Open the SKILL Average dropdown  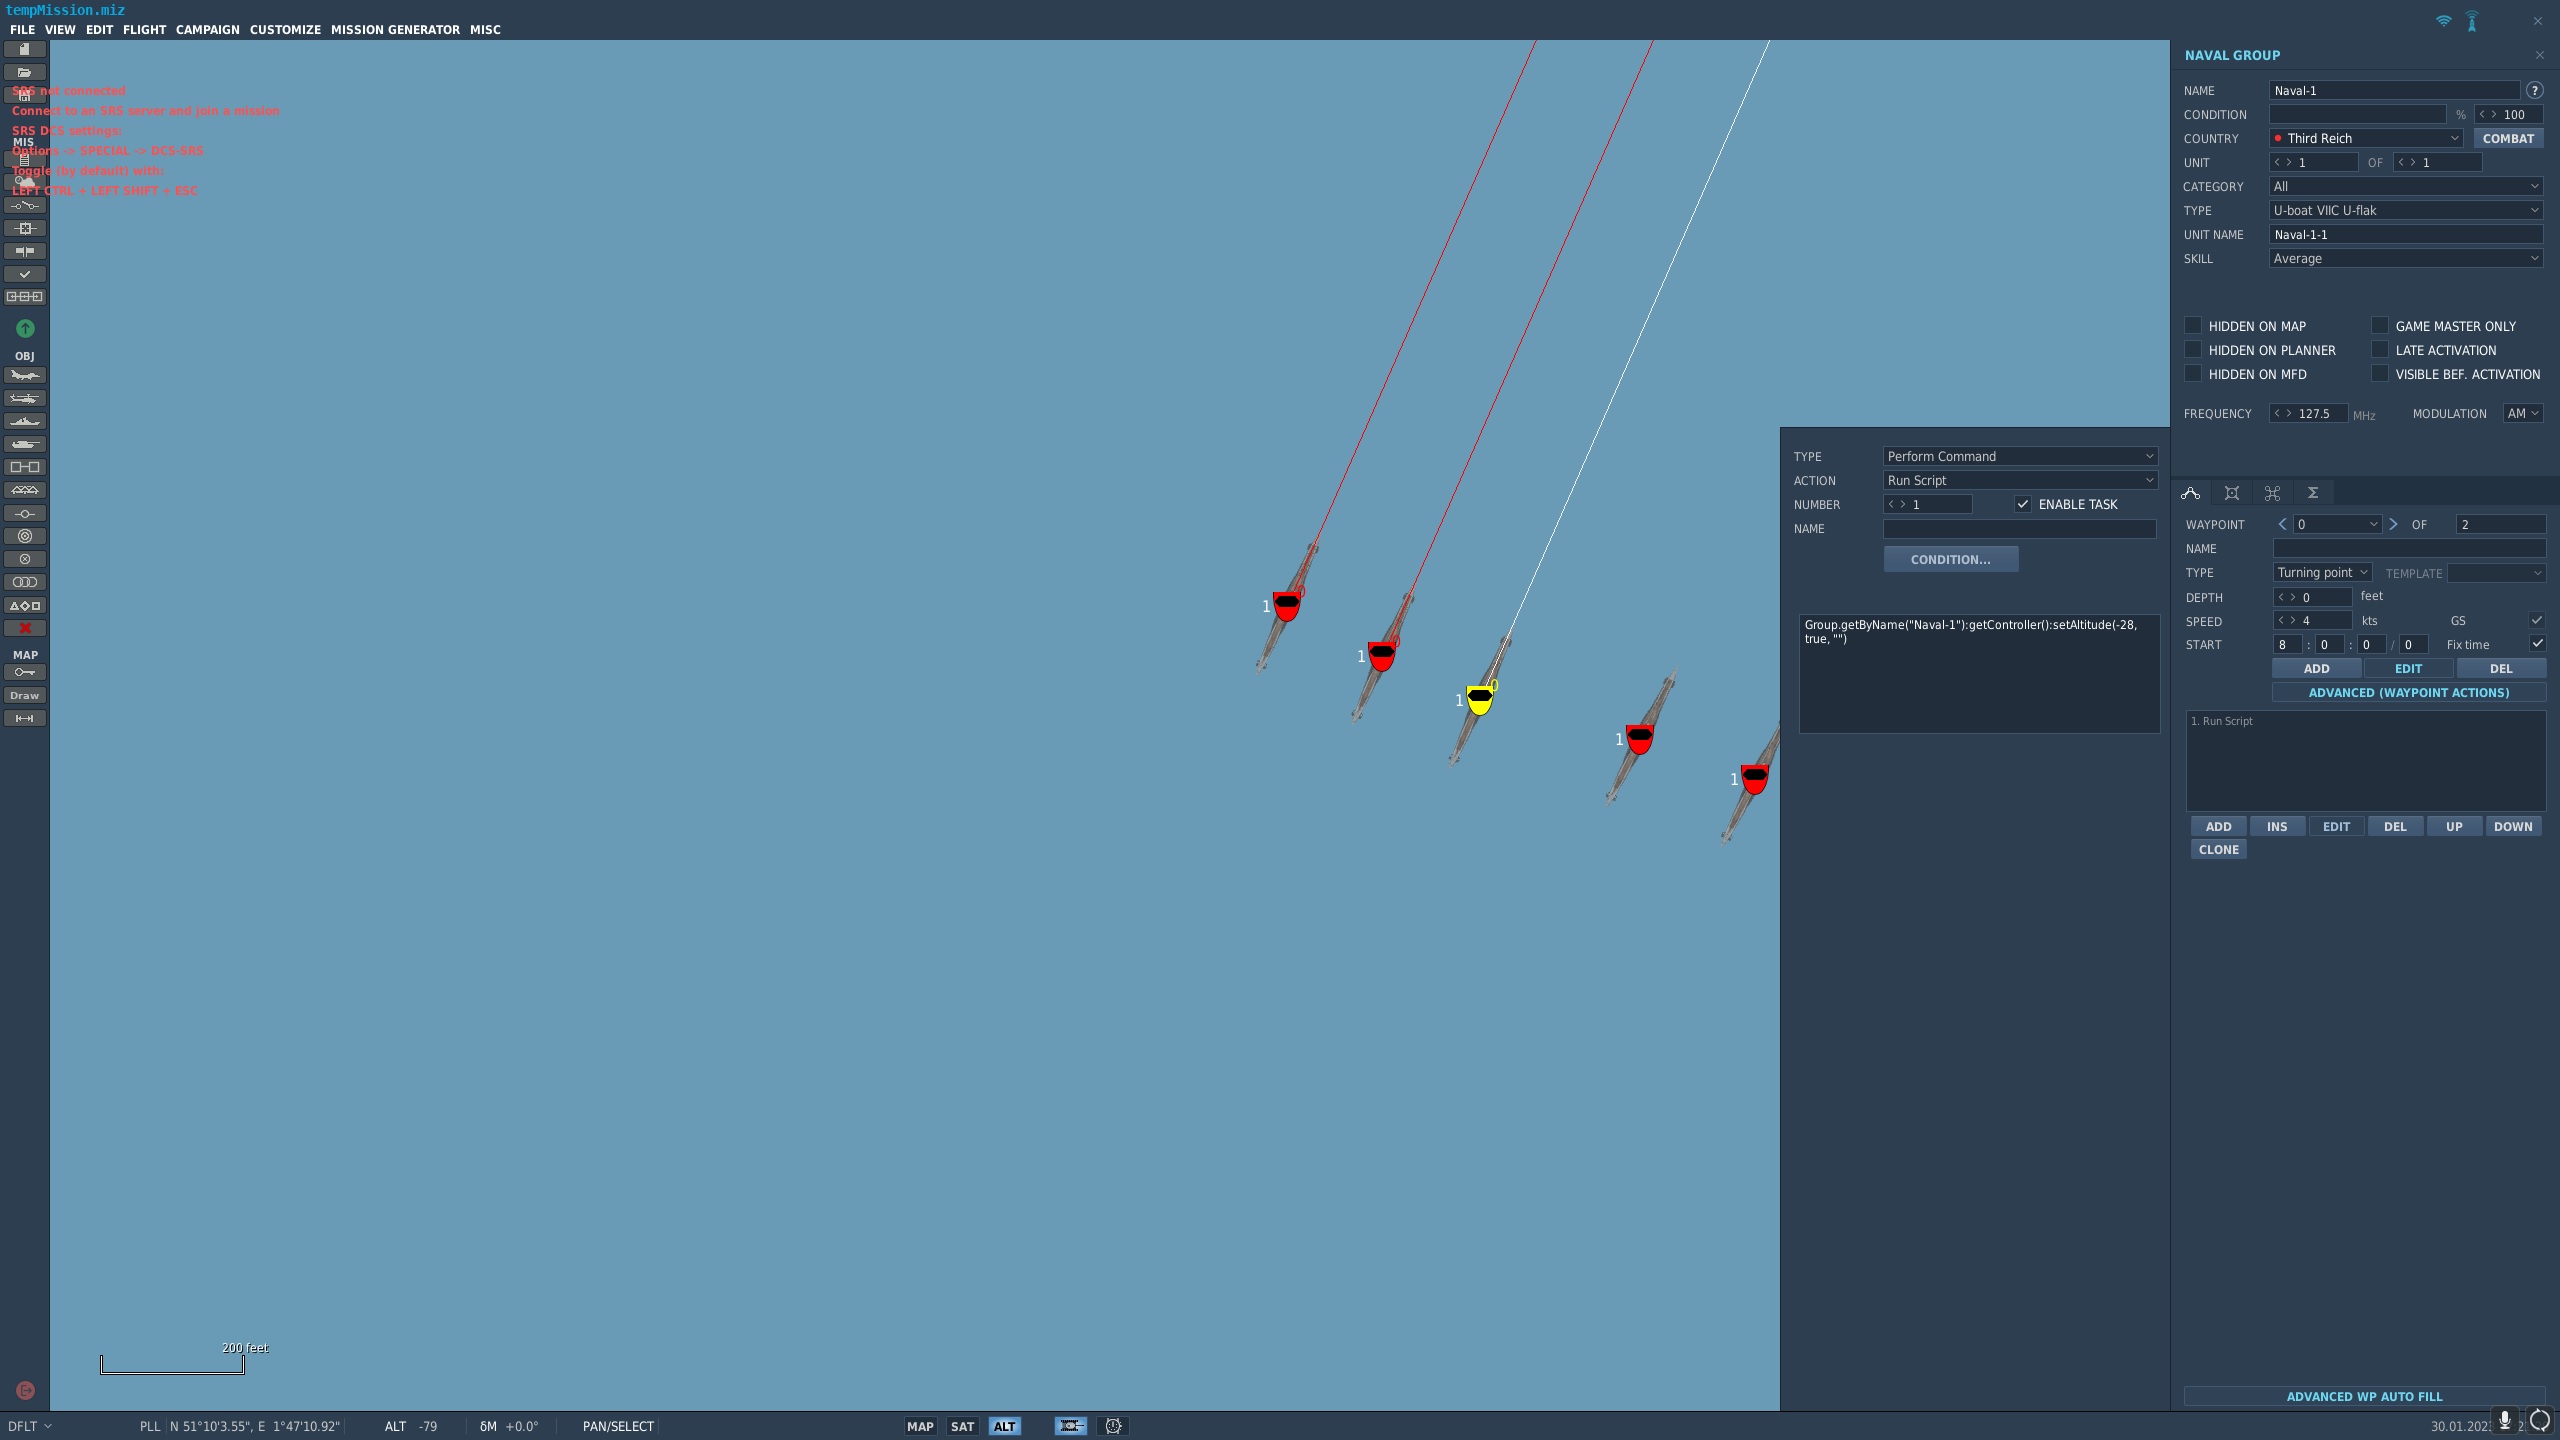click(x=2406, y=258)
